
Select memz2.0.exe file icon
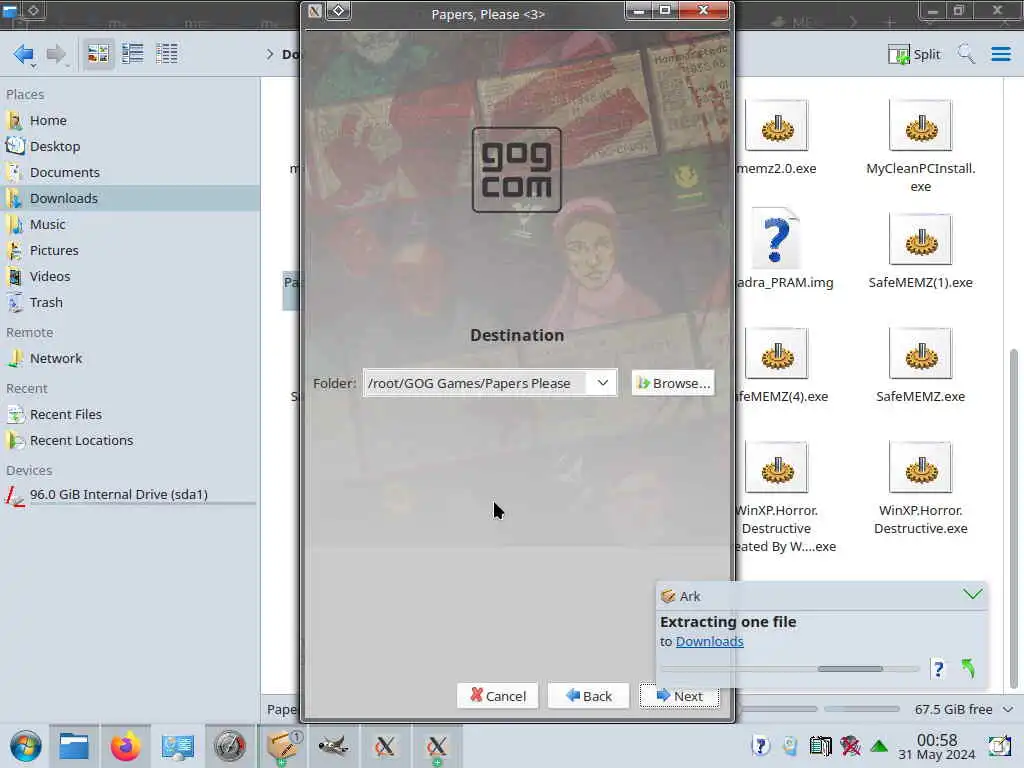tap(776, 125)
